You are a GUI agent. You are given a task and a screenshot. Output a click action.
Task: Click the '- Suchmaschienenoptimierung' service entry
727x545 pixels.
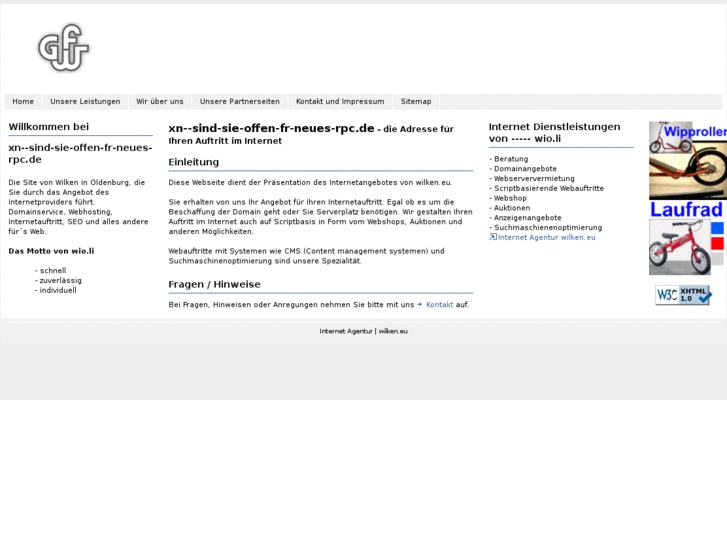coord(546,227)
